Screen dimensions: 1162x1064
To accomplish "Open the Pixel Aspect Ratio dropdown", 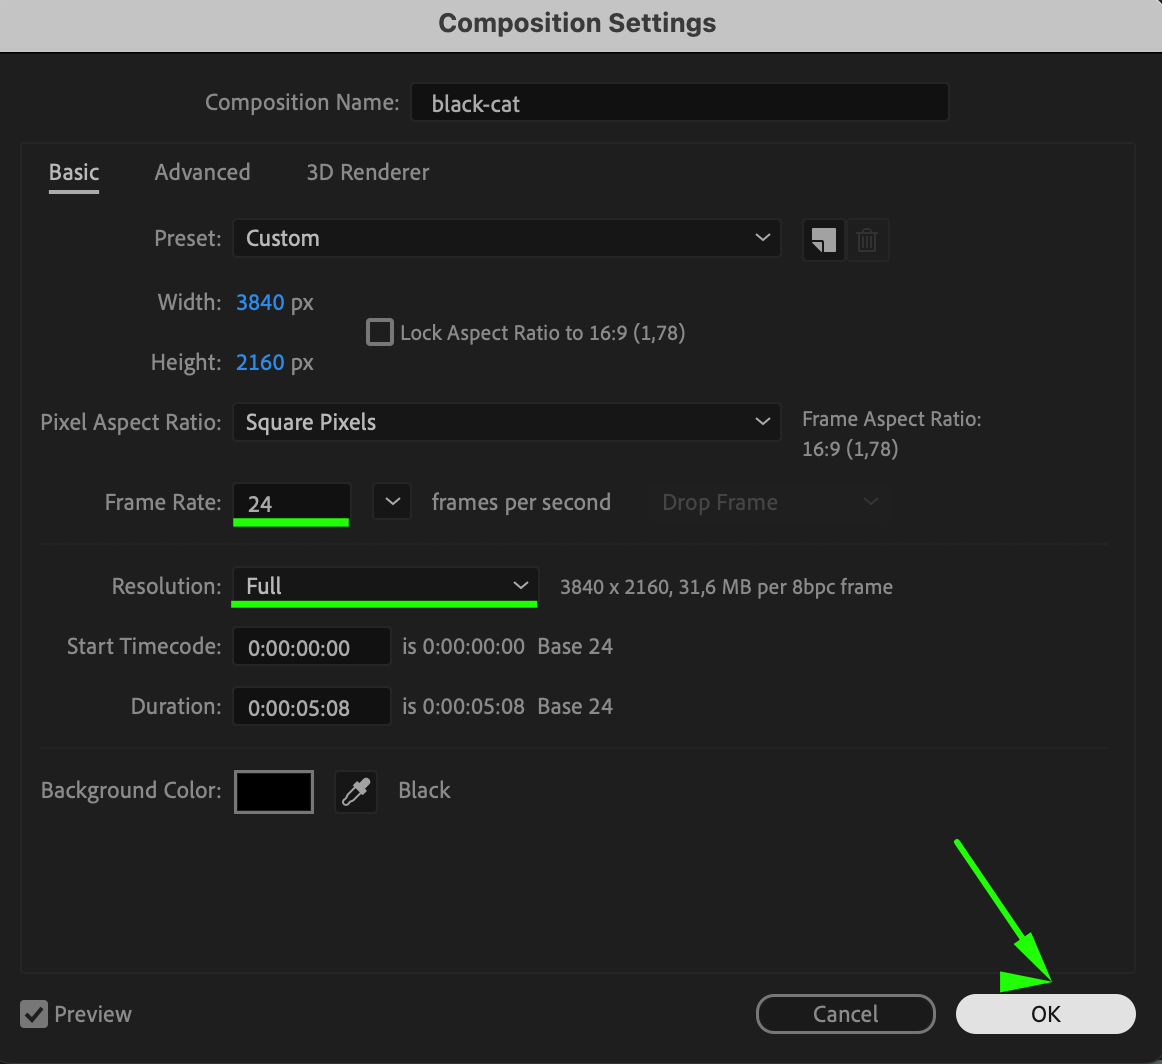I will pos(506,422).
